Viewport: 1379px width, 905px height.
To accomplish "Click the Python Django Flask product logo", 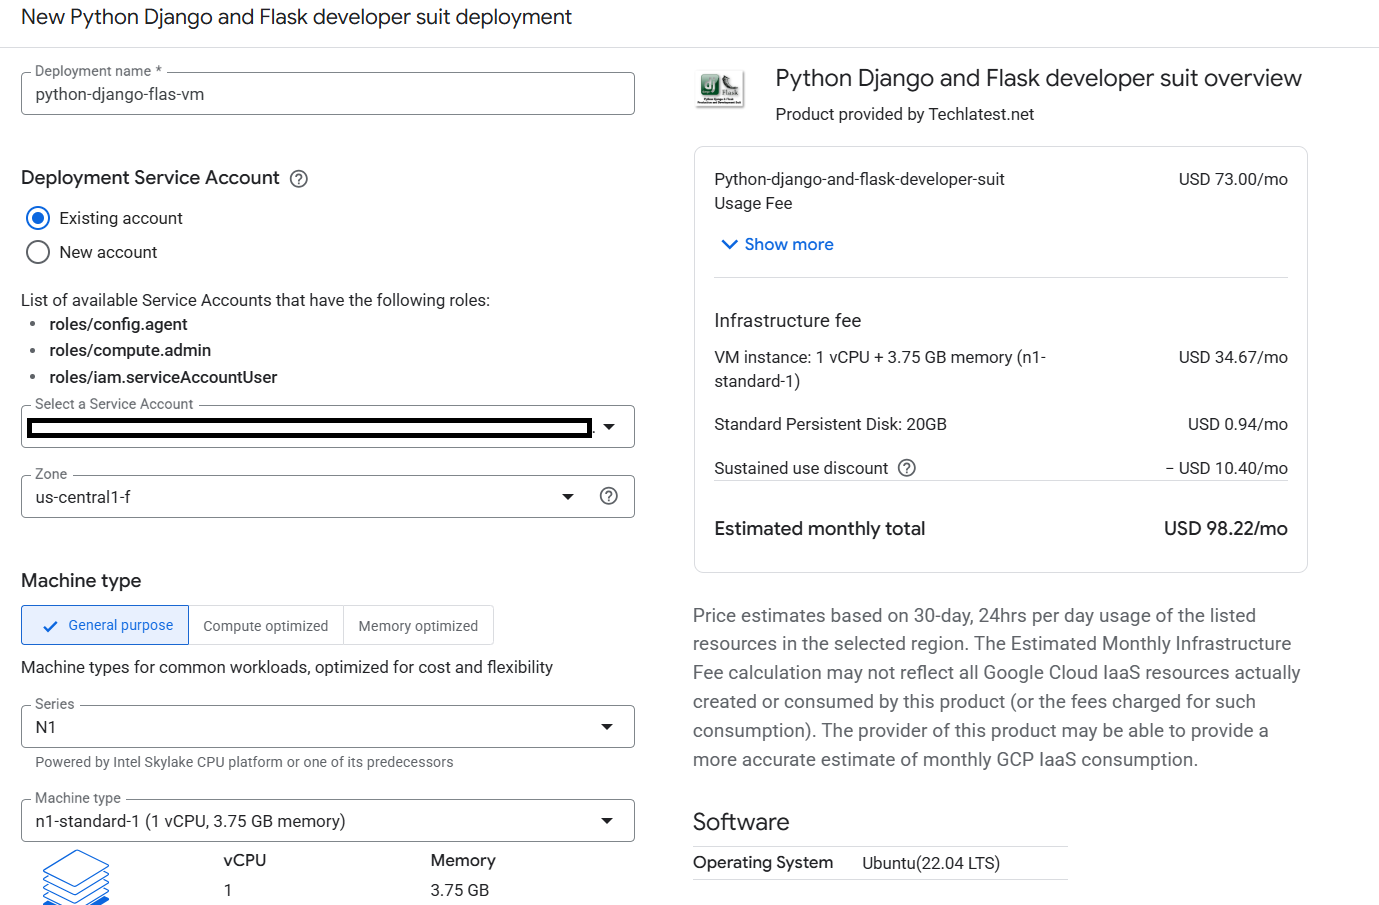I will (720, 89).
